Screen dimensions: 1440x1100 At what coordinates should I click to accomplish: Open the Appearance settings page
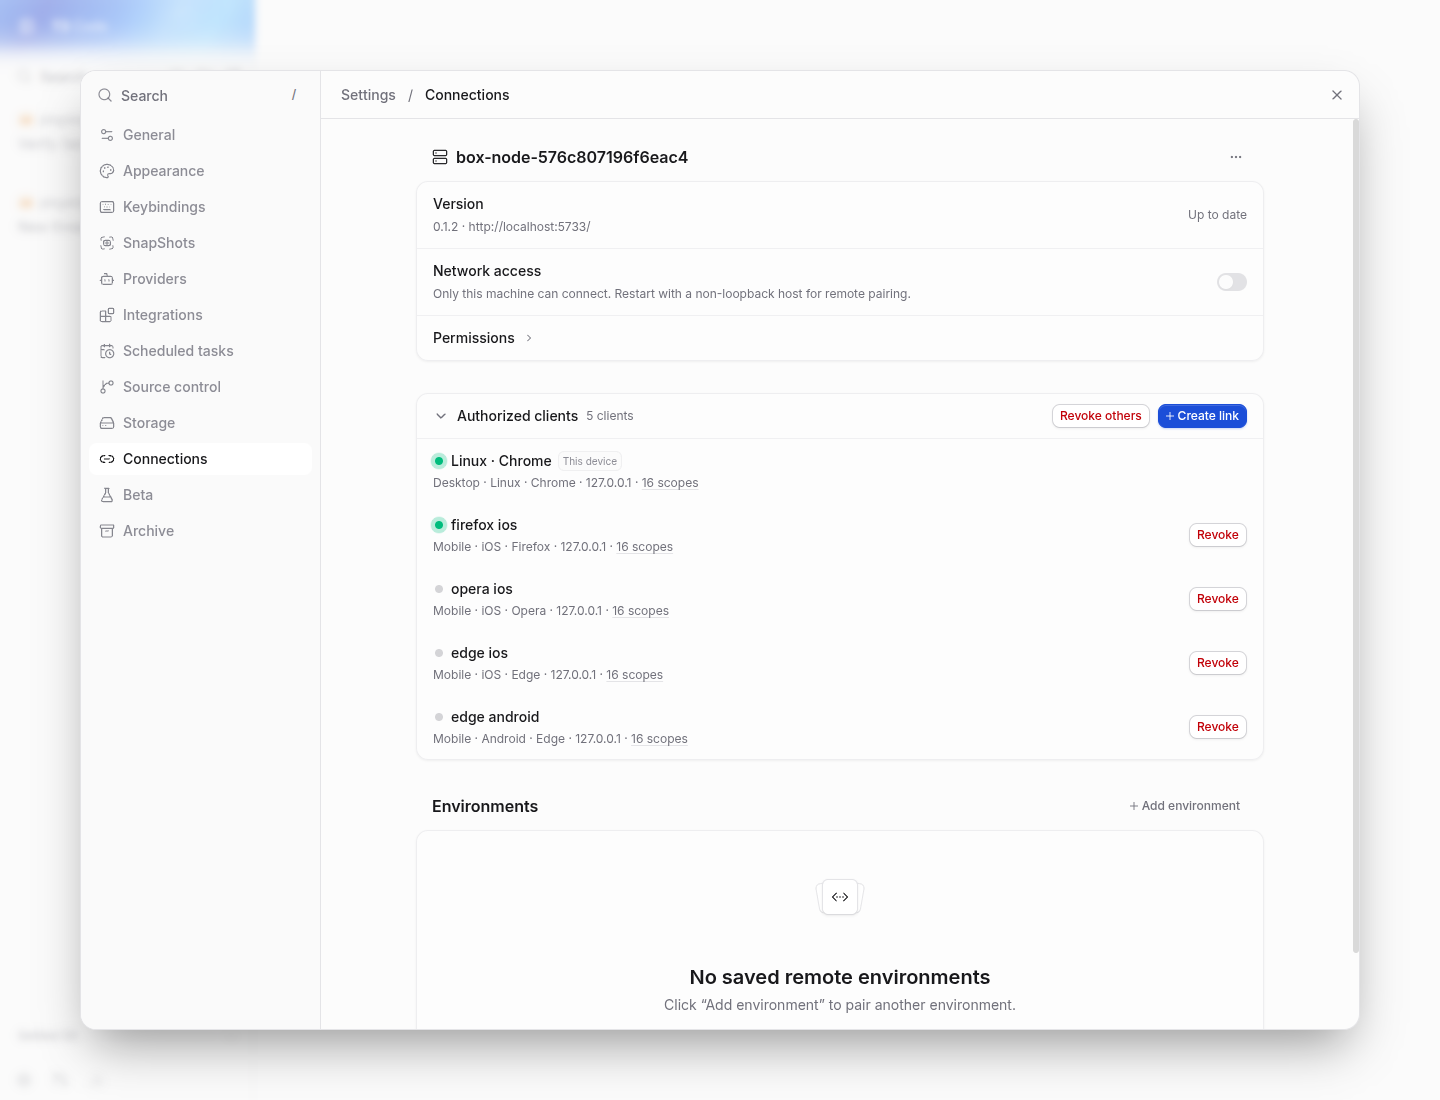click(x=200, y=171)
